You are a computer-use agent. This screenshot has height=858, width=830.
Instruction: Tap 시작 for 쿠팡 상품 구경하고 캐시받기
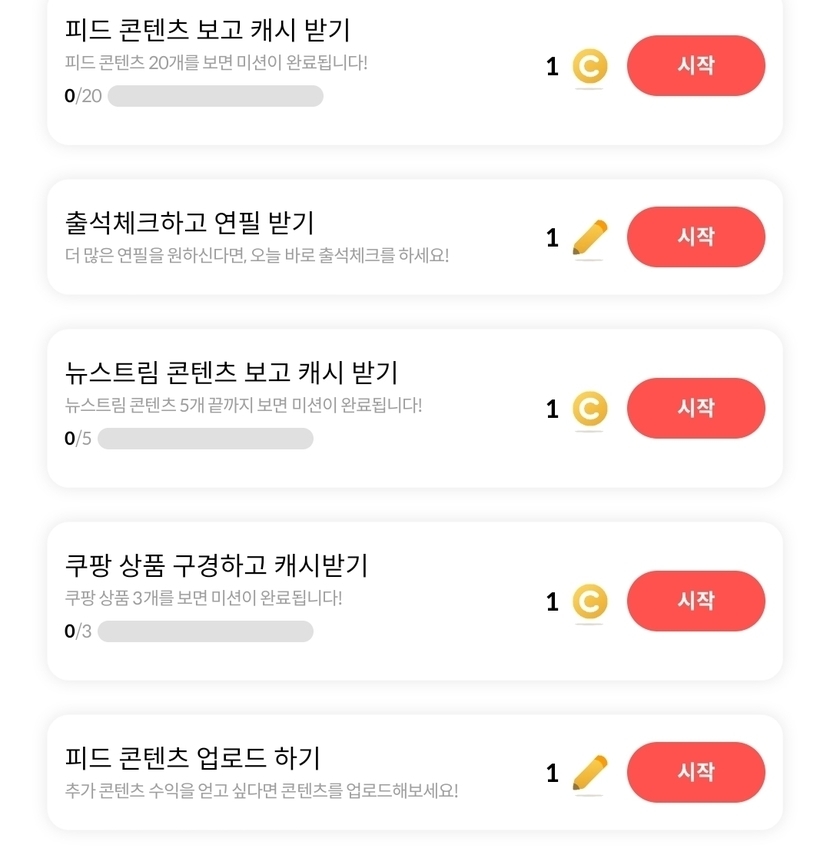coord(695,601)
